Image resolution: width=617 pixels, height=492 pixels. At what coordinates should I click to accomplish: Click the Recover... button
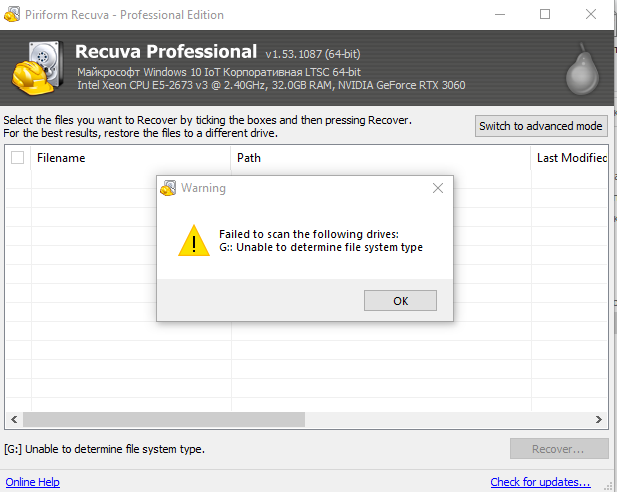click(558, 449)
